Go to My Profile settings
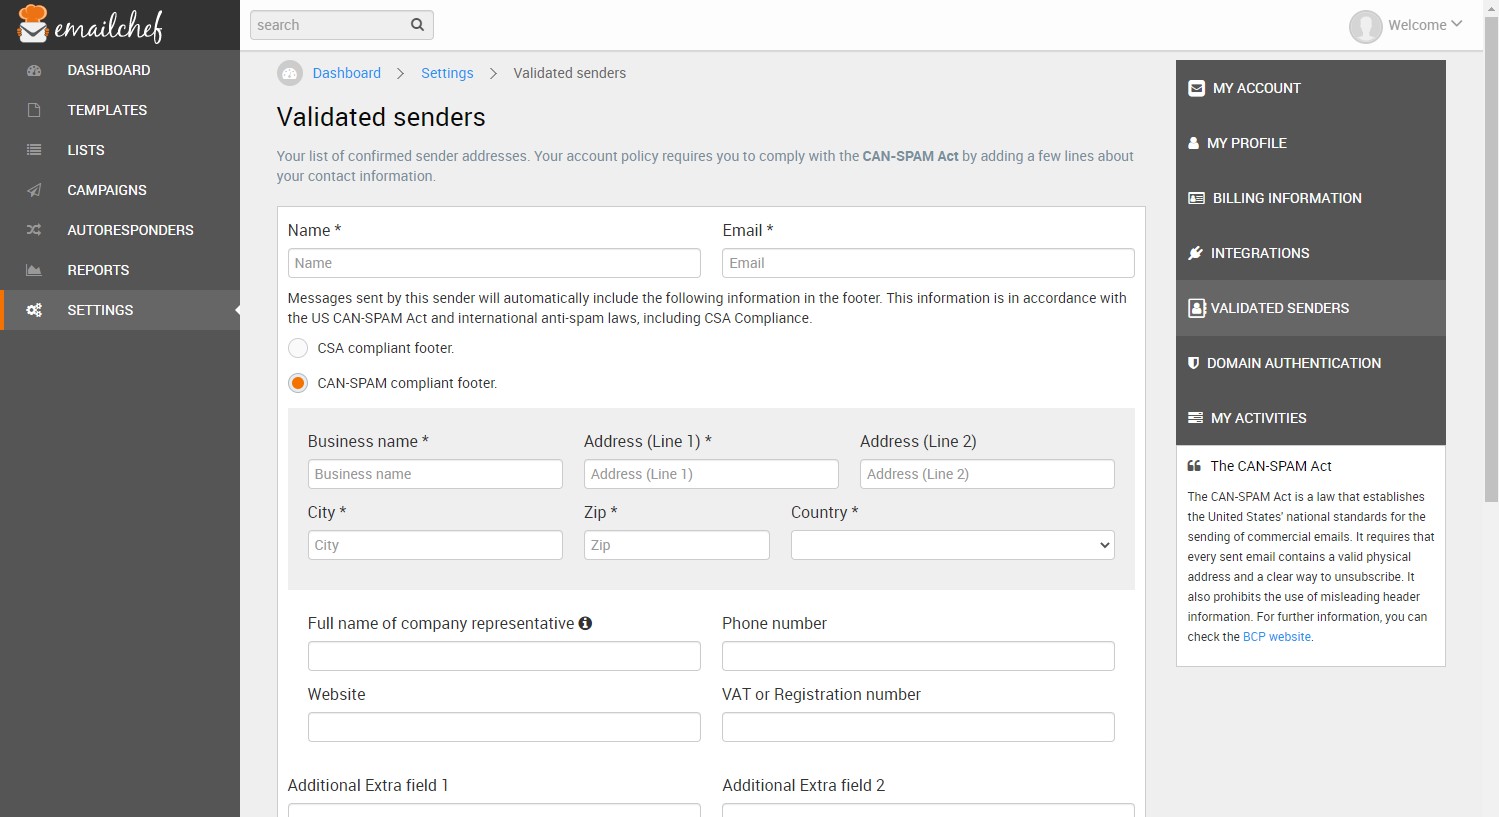This screenshot has height=817, width=1499. pyautogui.click(x=1311, y=143)
